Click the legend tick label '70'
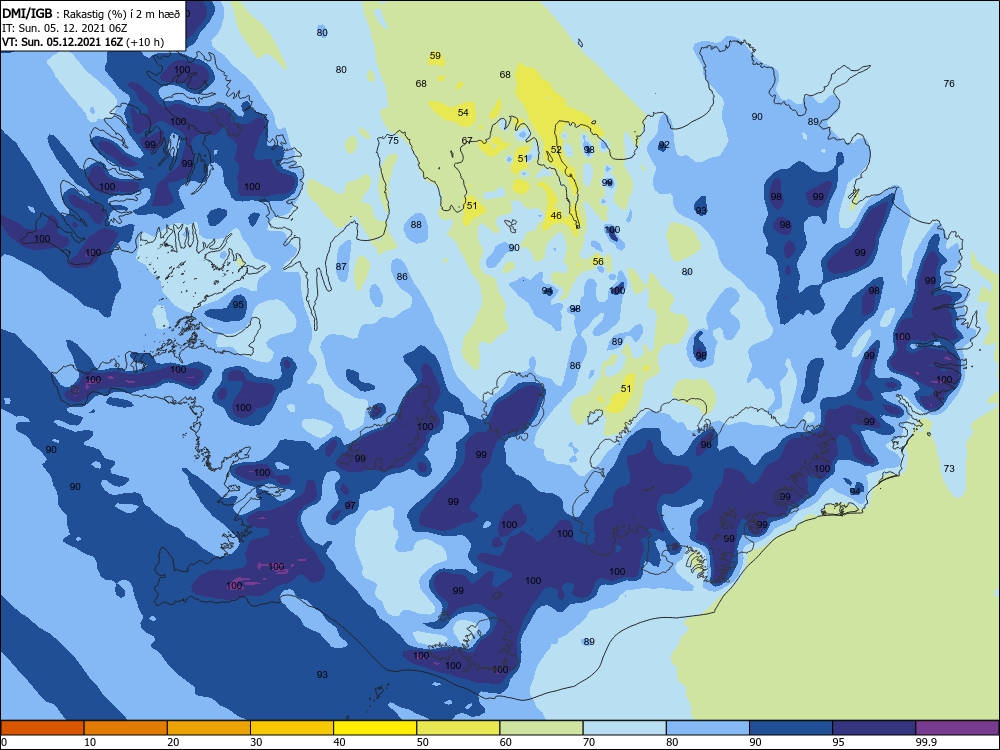This screenshot has height=750, width=1000. 589,742
